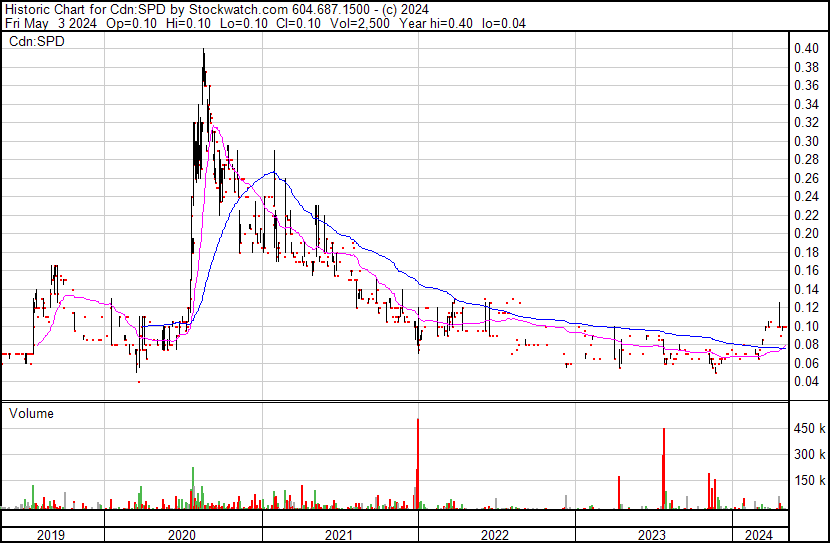Viewport: 830px width, 543px height.
Task: Click the Fri May 3 2024 date text
Action: tap(51, 23)
